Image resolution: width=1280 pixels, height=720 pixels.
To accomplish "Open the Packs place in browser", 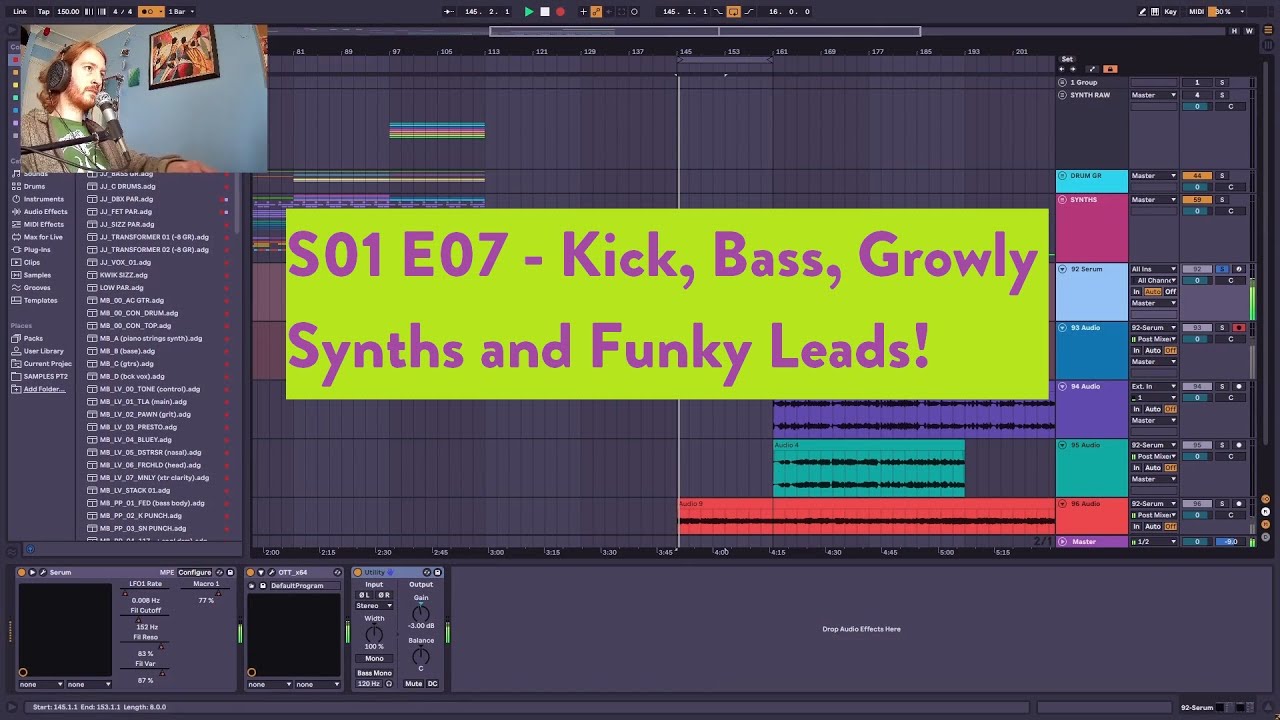I will click(33, 338).
